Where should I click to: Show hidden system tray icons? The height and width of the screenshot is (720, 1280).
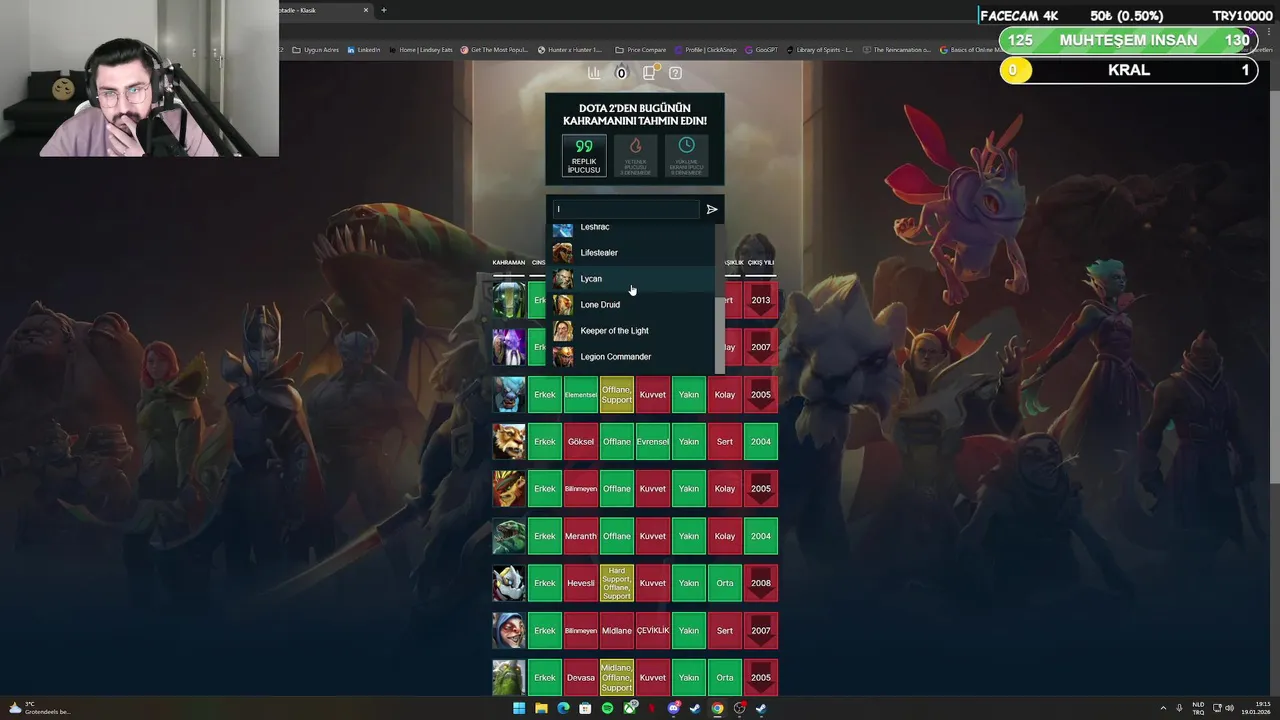coord(1163,708)
